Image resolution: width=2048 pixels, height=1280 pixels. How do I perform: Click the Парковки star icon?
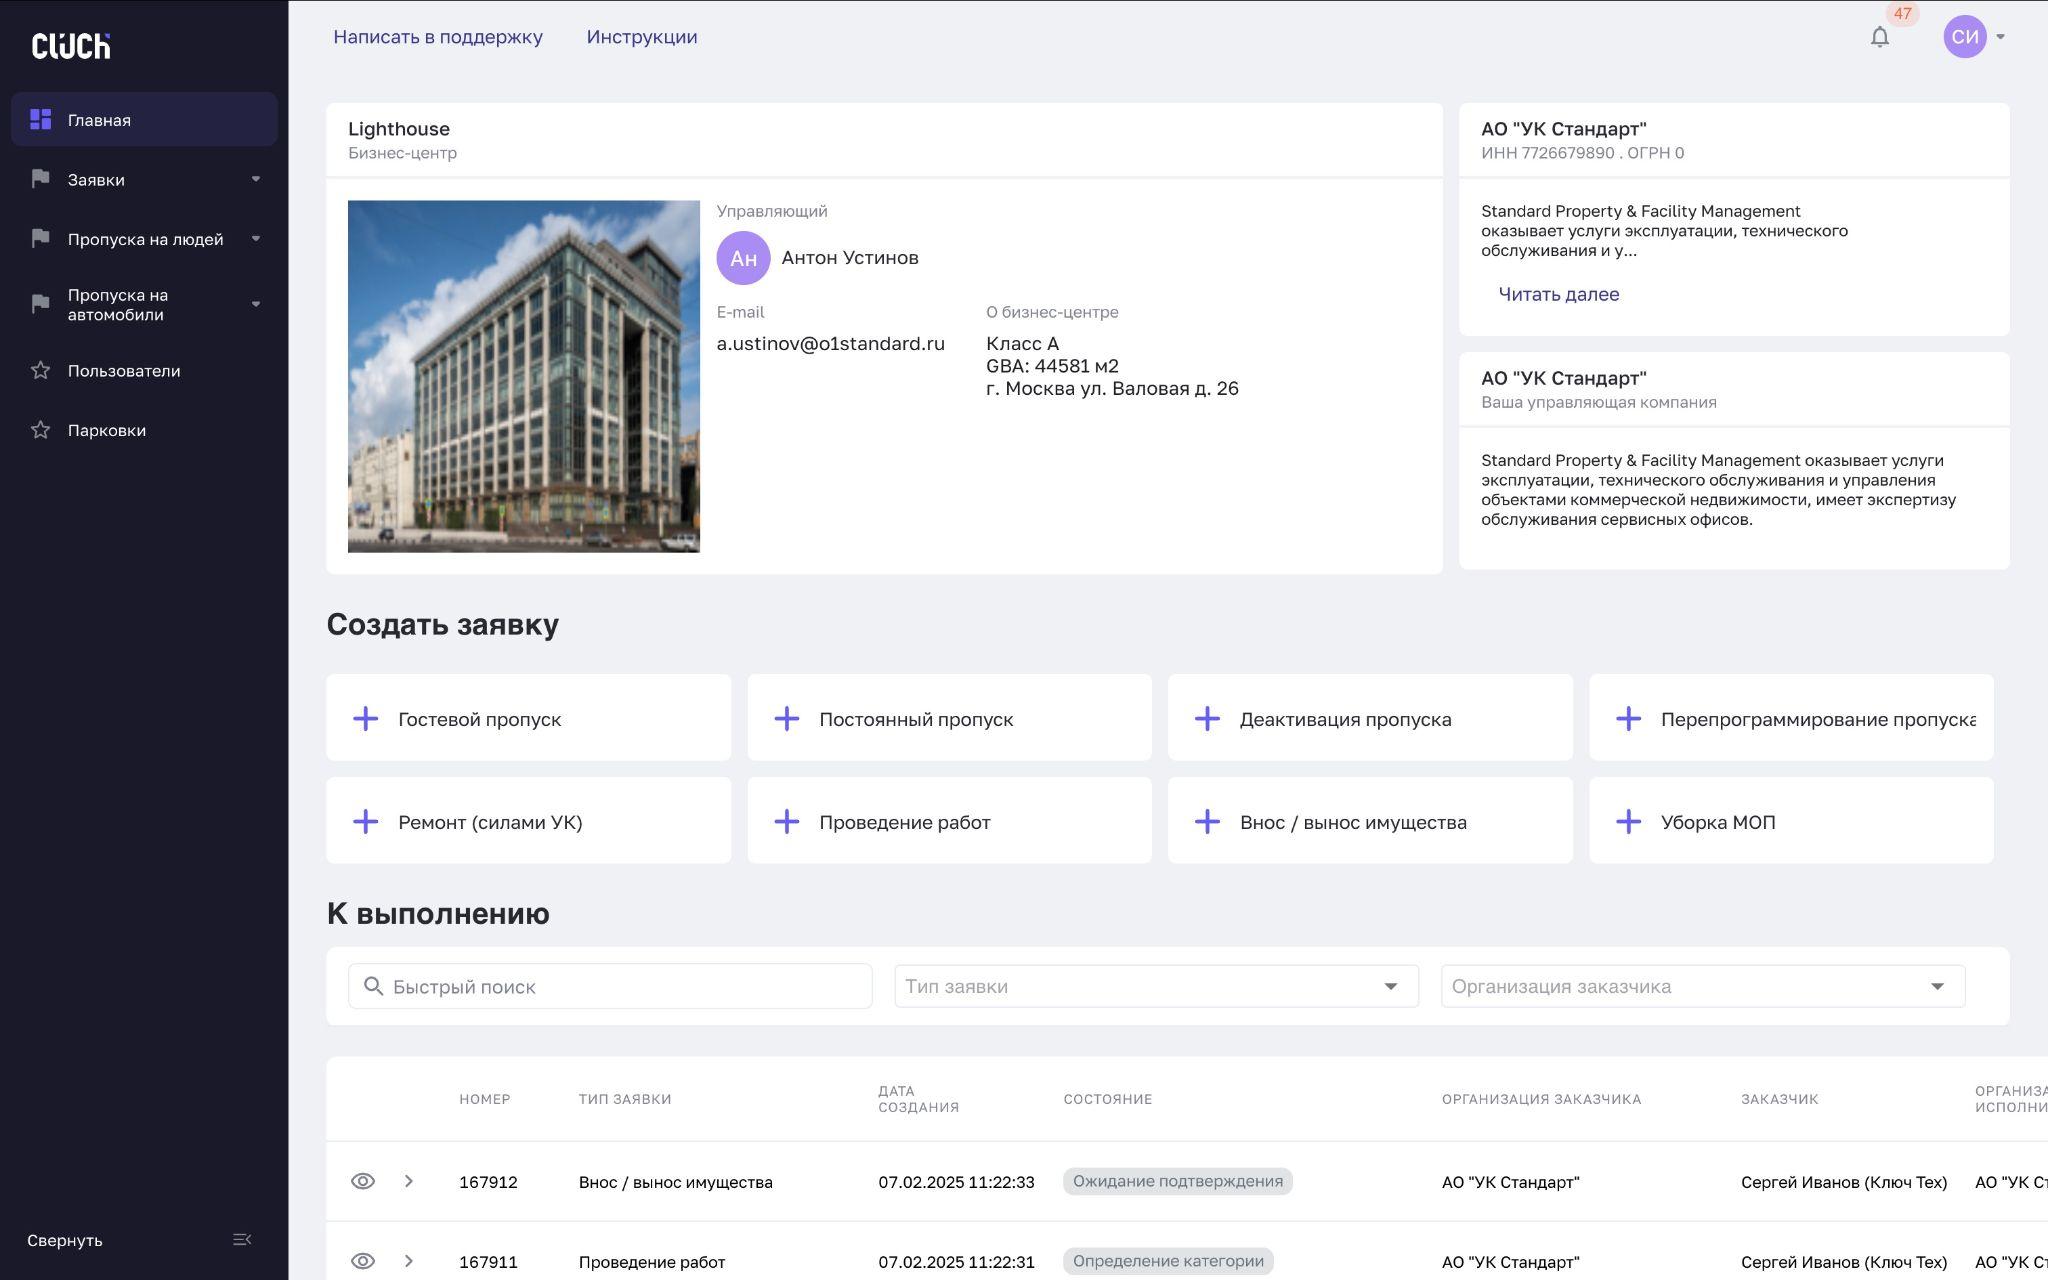pyautogui.click(x=41, y=430)
